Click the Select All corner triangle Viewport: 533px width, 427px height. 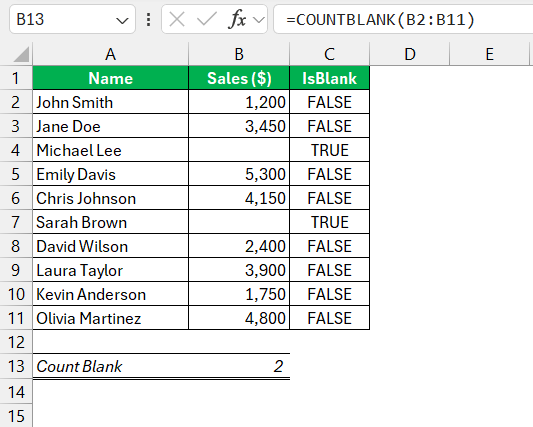coord(21,54)
